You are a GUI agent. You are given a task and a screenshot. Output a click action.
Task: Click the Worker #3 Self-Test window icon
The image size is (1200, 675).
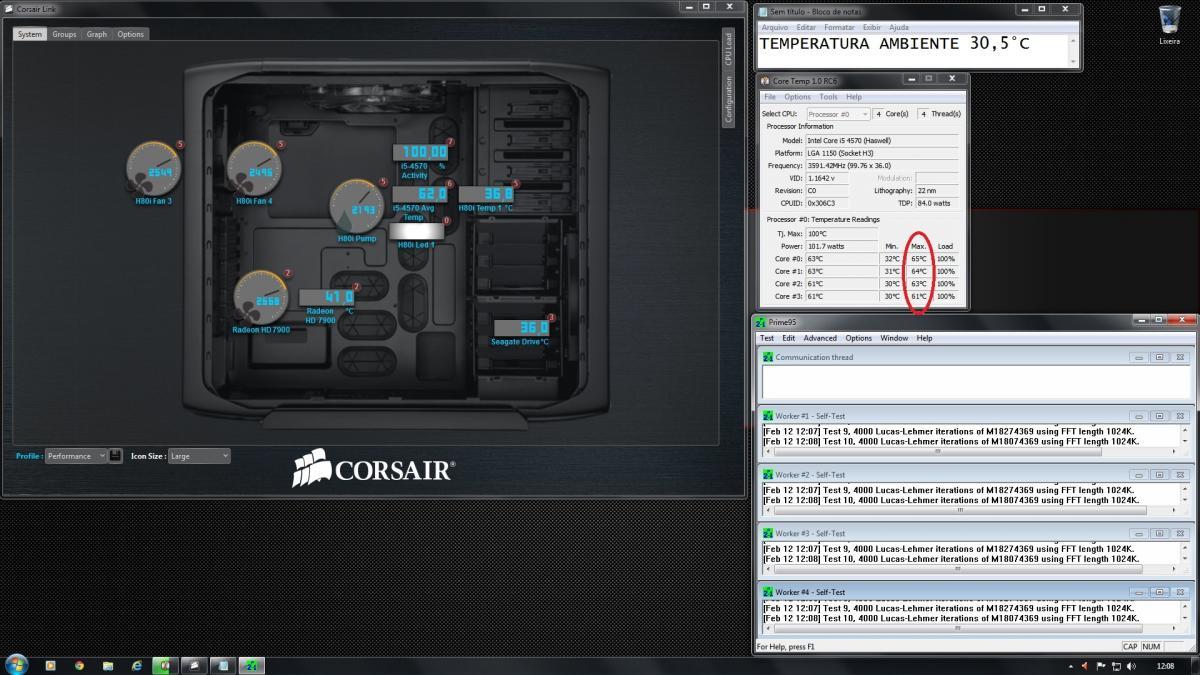coord(768,534)
